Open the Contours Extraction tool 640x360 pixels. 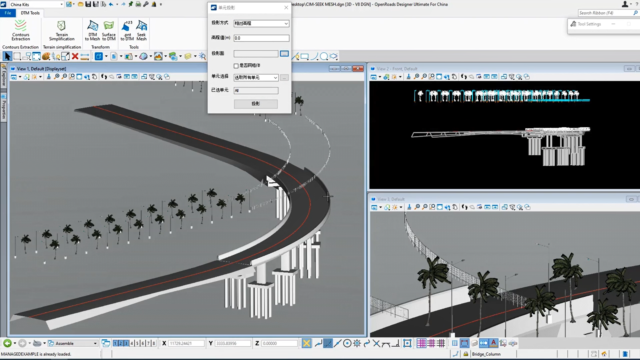click(x=20, y=30)
